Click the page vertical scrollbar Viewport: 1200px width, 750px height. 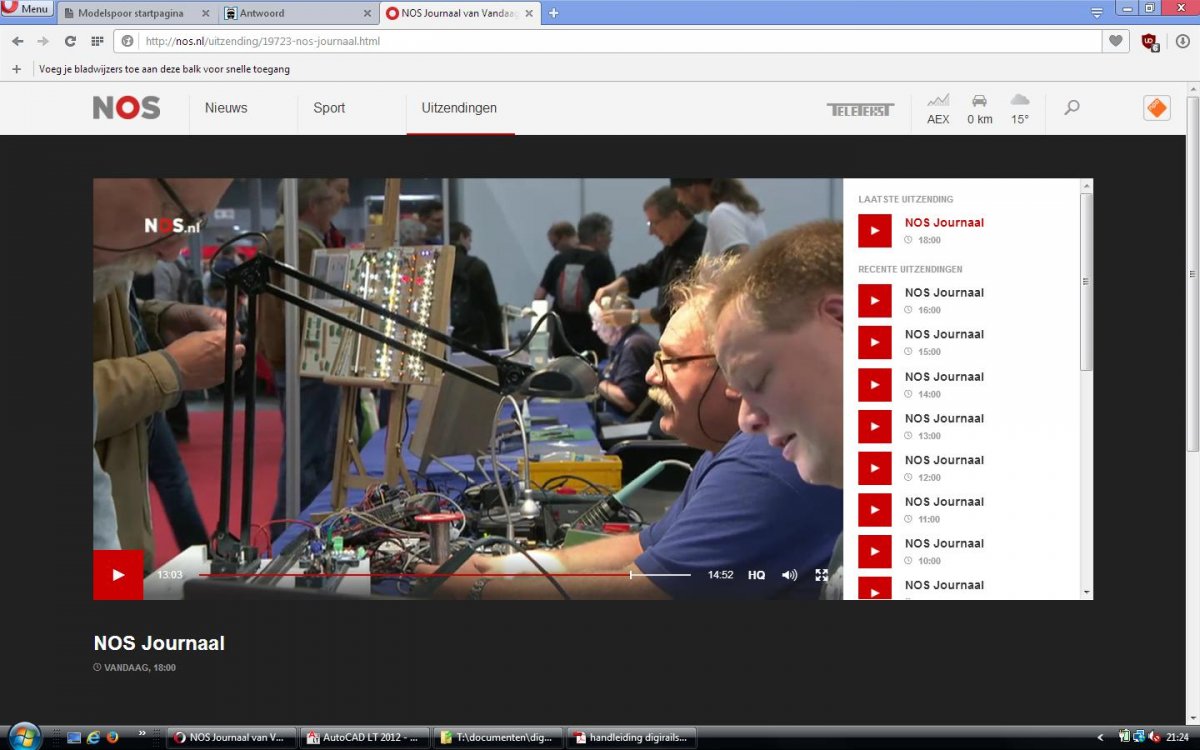click(x=1192, y=274)
